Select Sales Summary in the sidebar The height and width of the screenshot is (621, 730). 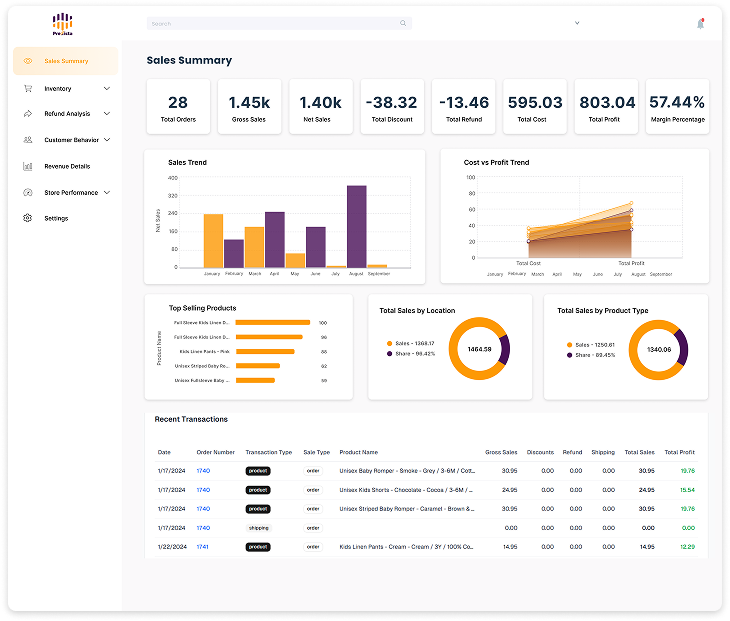tap(66, 61)
